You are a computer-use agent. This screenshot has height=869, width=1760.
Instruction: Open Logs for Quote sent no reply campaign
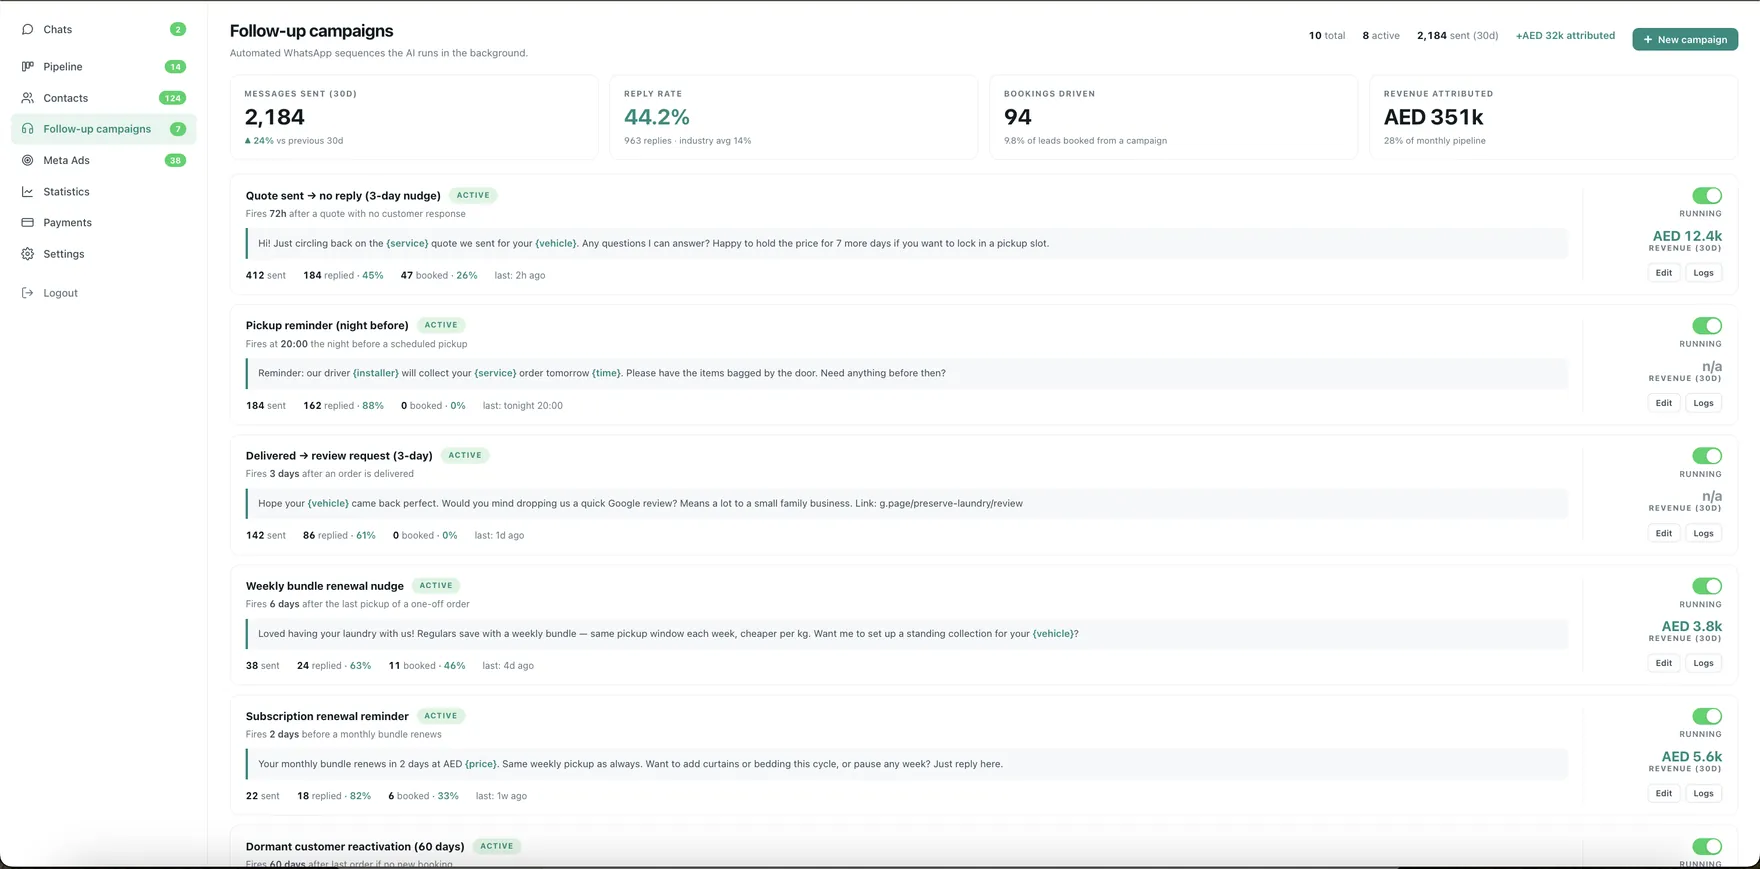1704,273
